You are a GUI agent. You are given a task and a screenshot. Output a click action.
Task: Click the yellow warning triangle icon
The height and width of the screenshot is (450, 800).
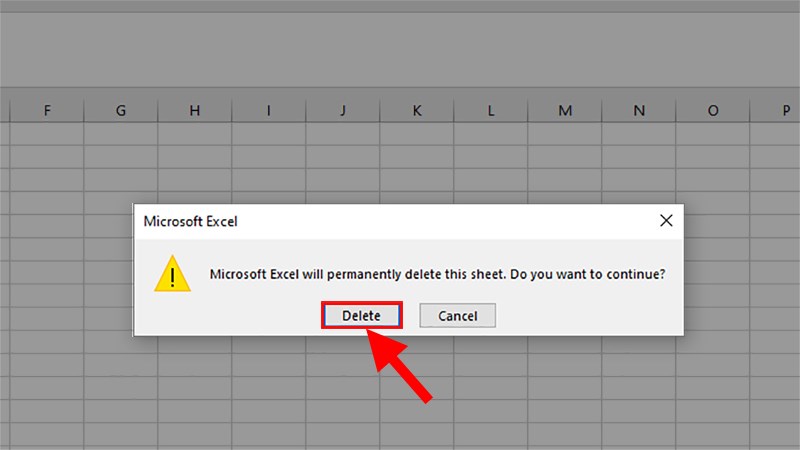172,274
